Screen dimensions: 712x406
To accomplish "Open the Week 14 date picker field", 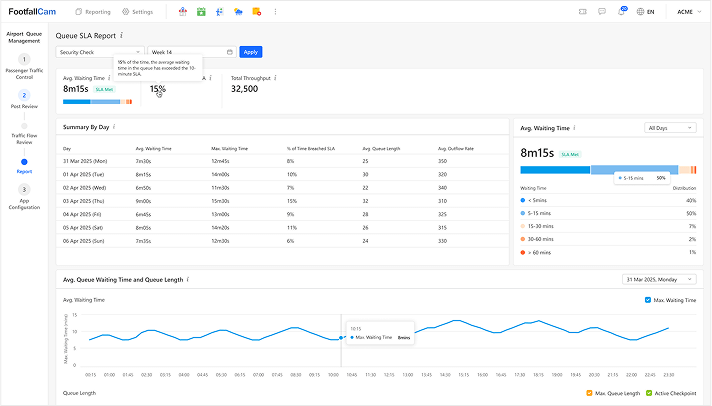I will pyautogui.click(x=192, y=52).
